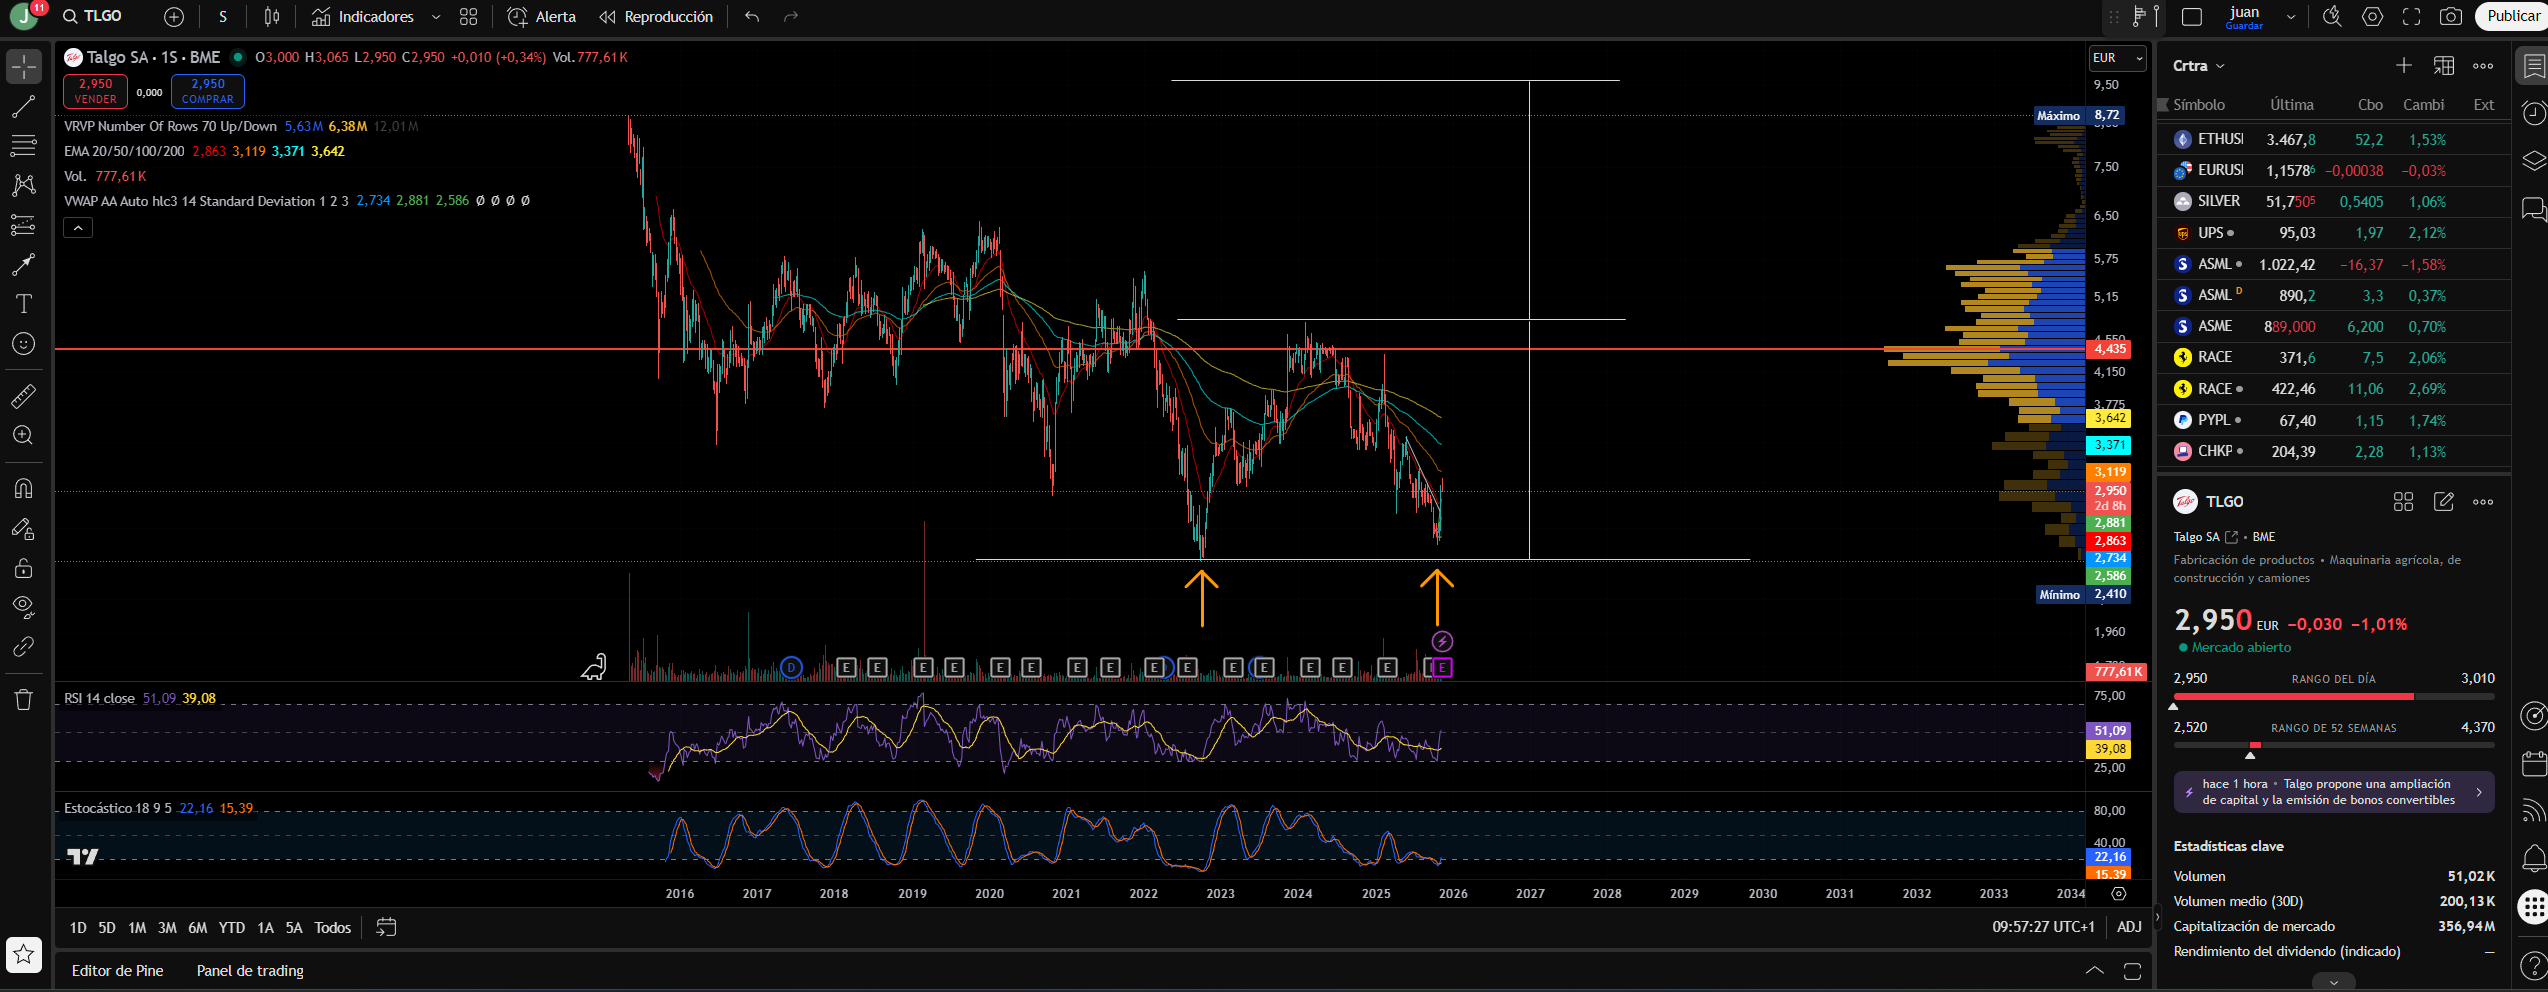
Task: Open the Editor de Pine tab
Action: pyautogui.click(x=117, y=971)
